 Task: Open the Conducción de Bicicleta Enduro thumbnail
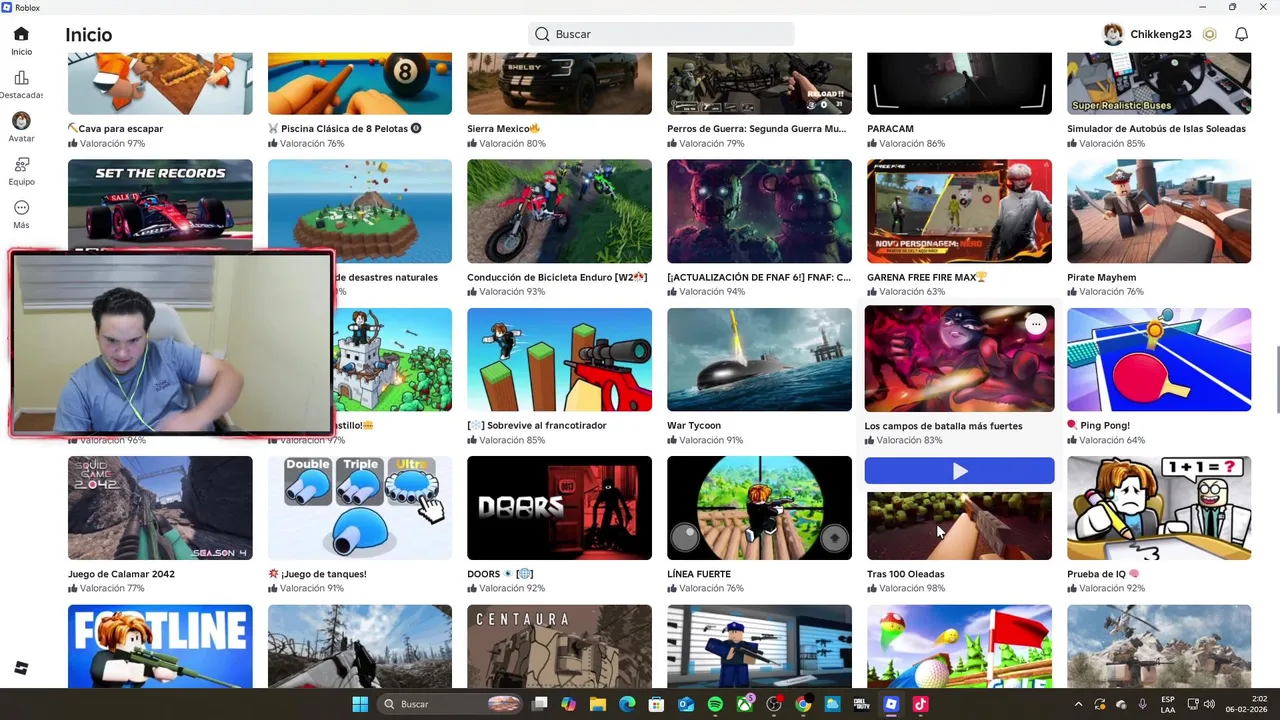click(559, 211)
